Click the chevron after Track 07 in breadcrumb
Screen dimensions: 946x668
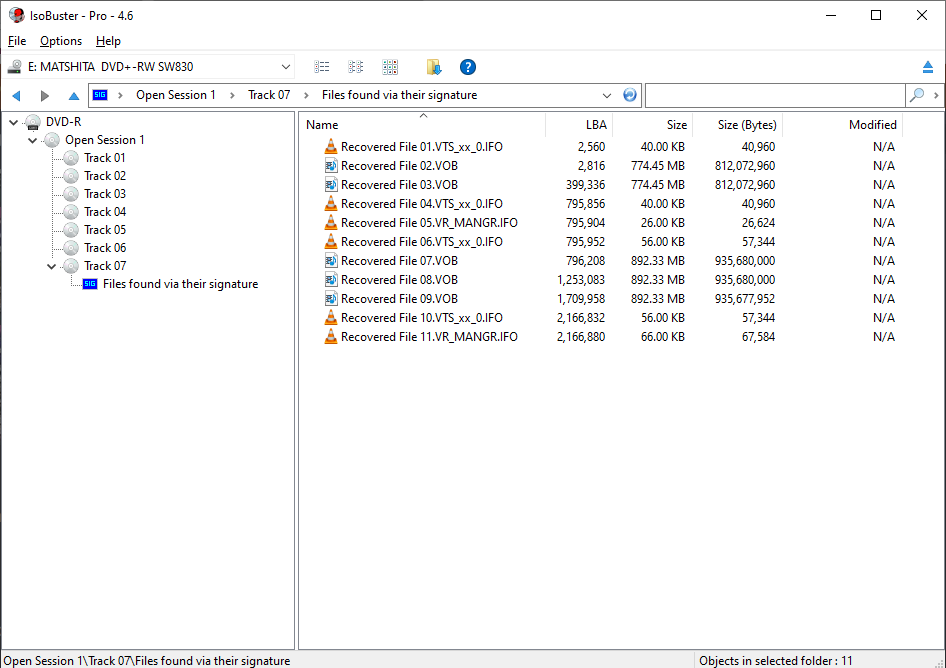click(x=306, y=95)
